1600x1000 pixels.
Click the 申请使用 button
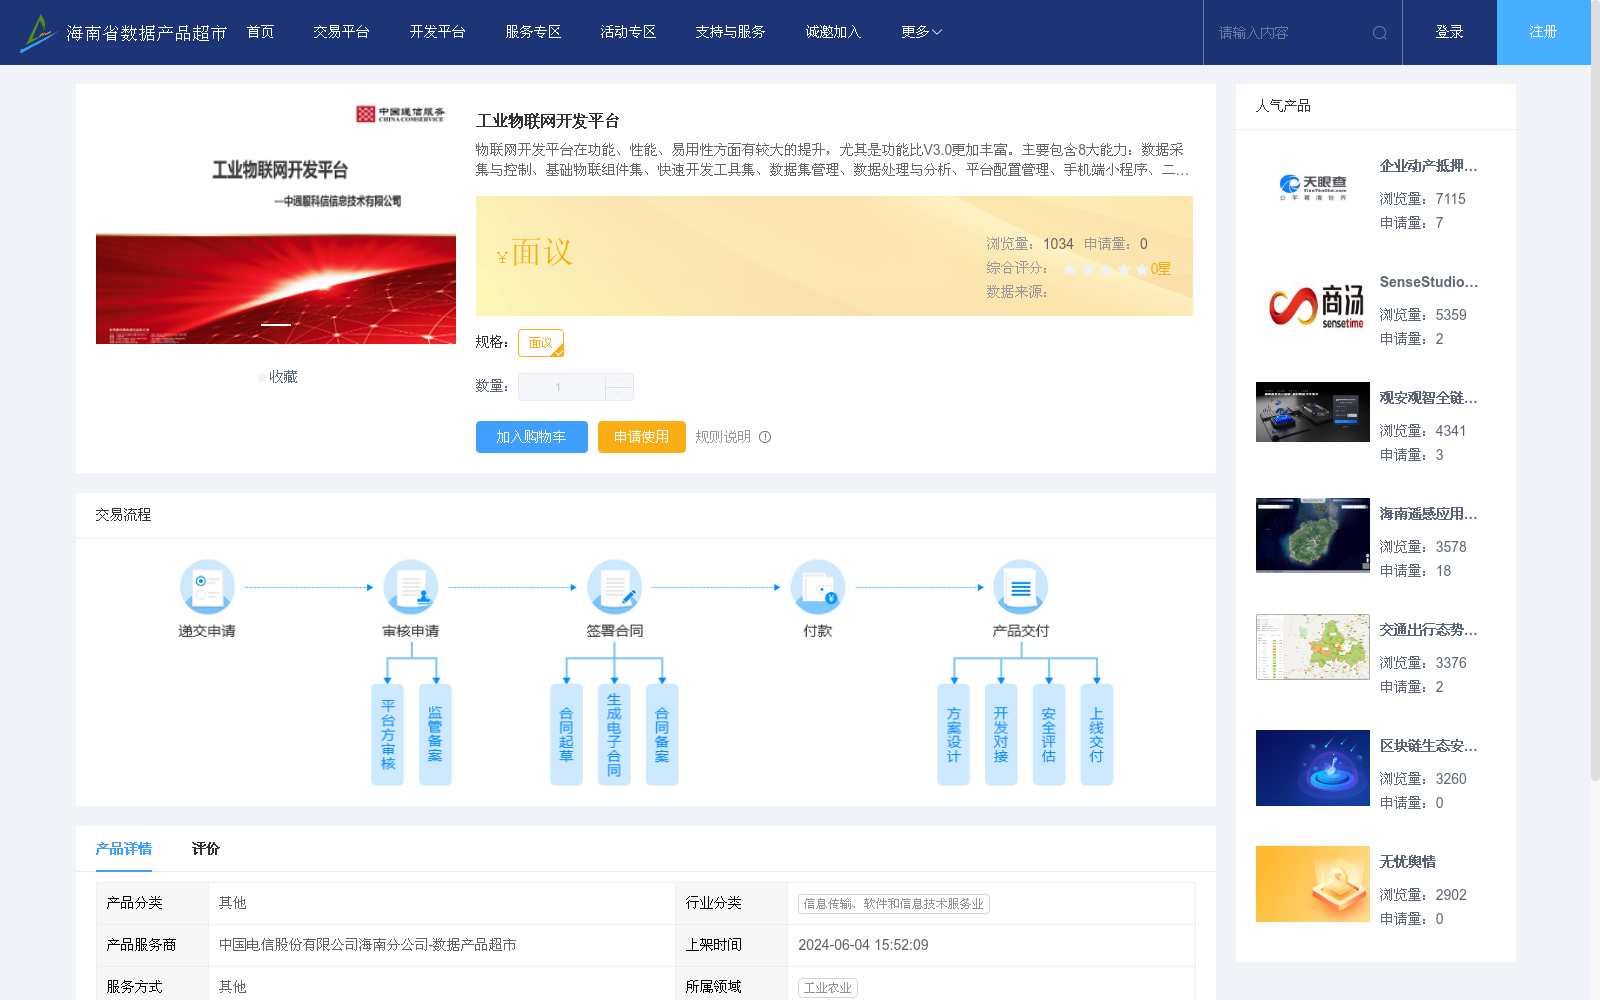[x=642, y=437]
